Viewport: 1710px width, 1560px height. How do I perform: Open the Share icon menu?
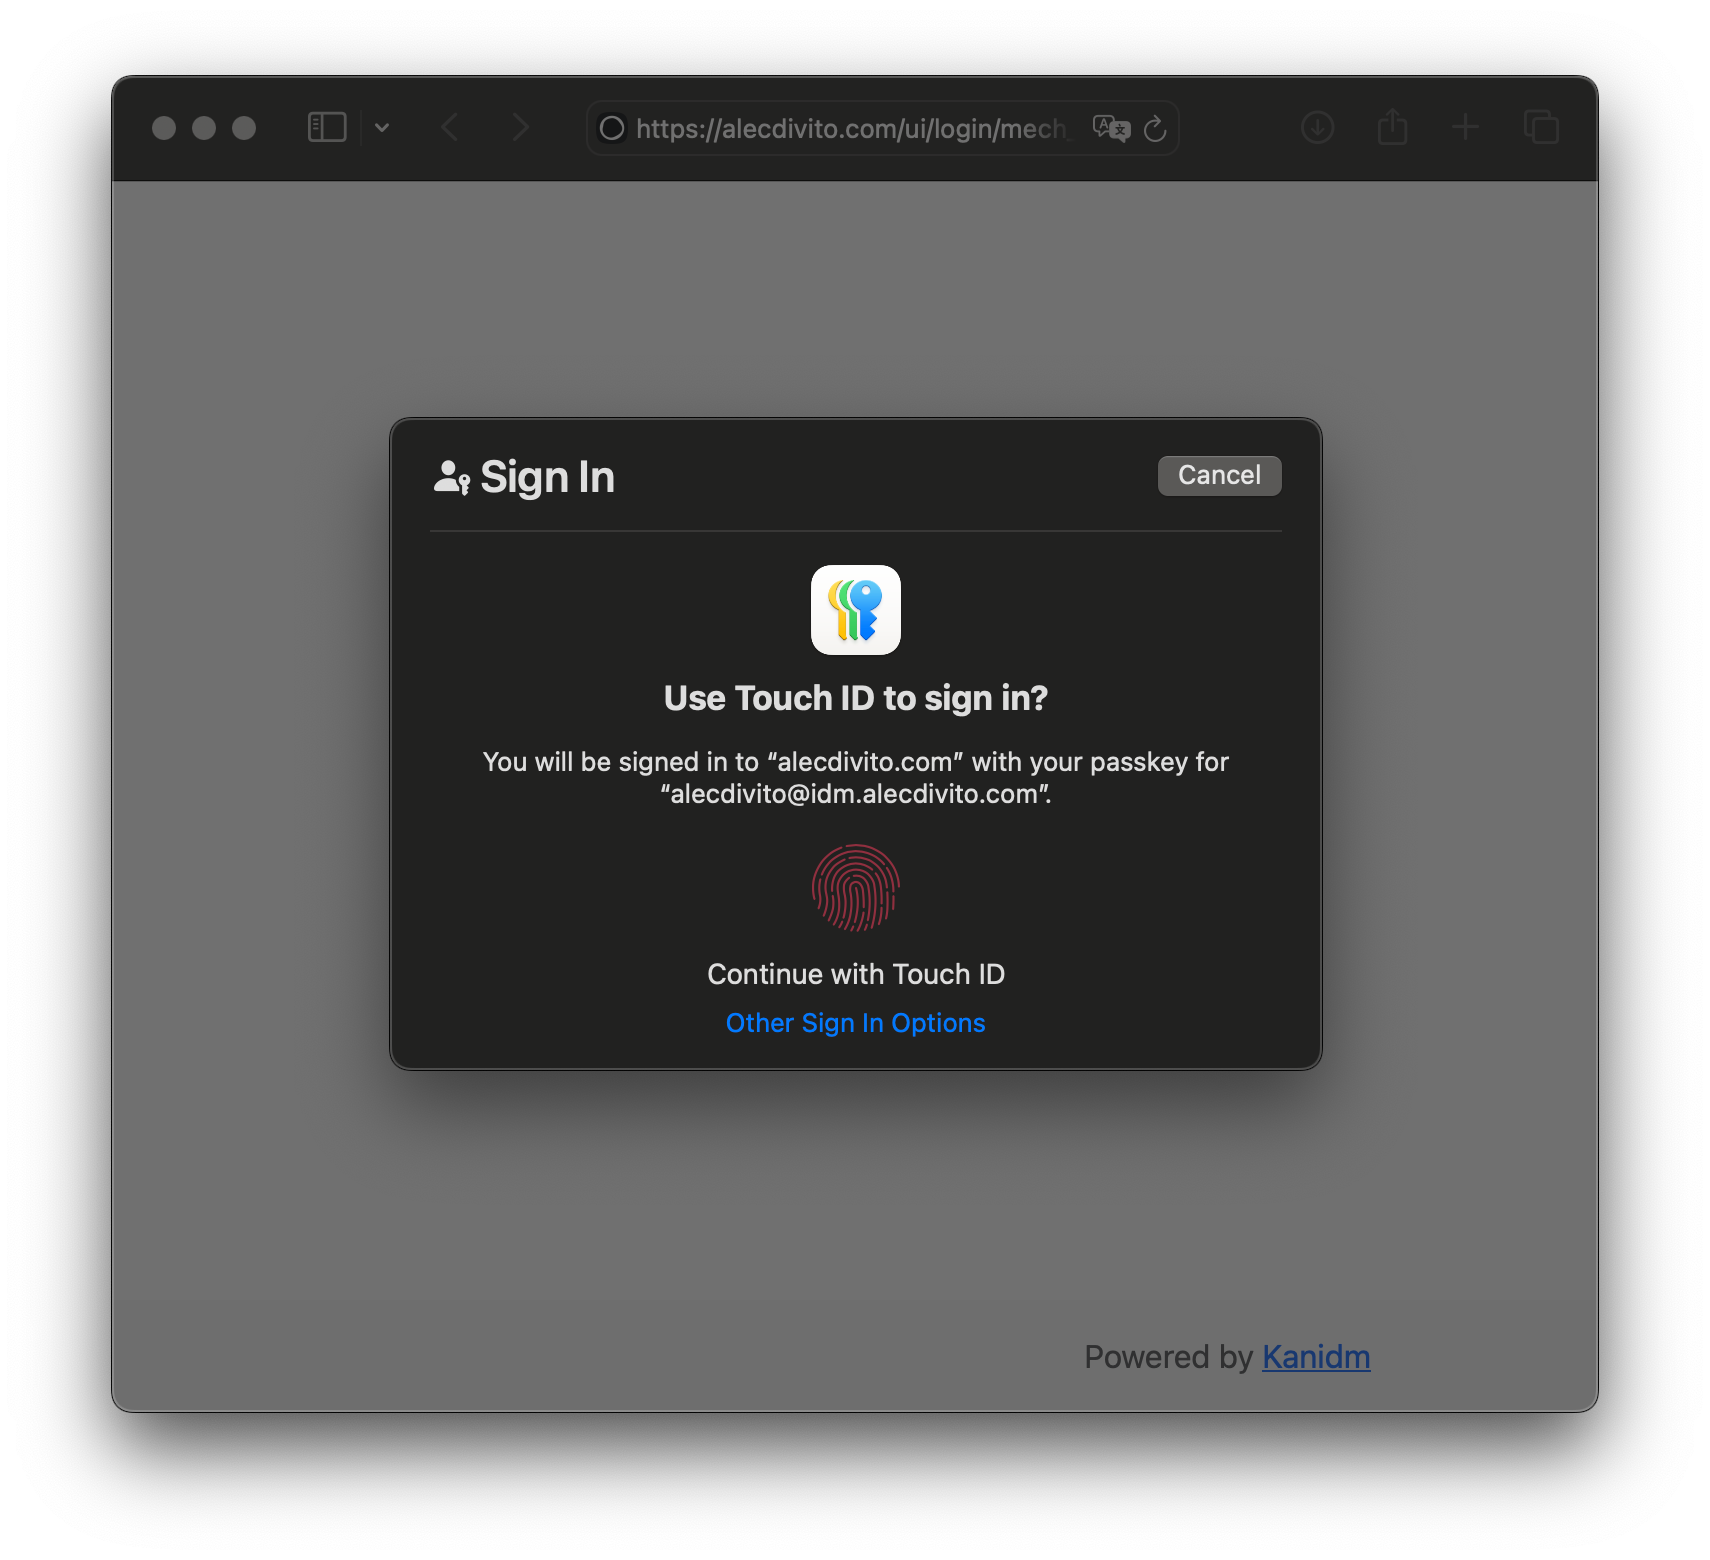1392,127
